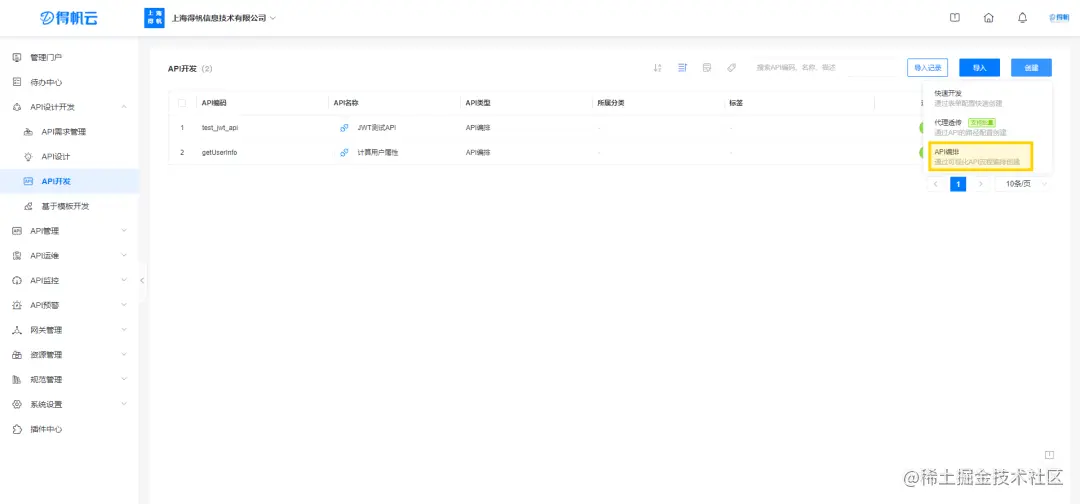Open API开发 via its sidebar icon
Screen dimensions: 1080x504
pyautogui.click(x=28, y=181)
